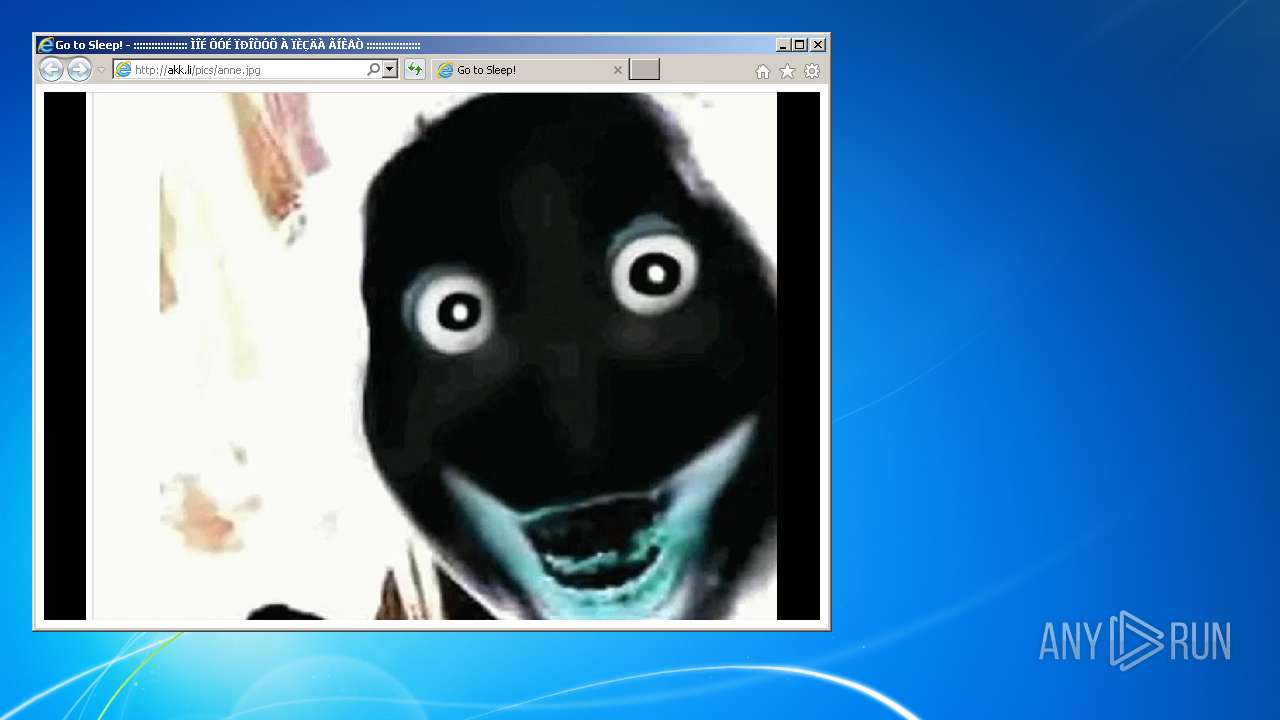Minimize the Internet Explorer window

point(783,45)
